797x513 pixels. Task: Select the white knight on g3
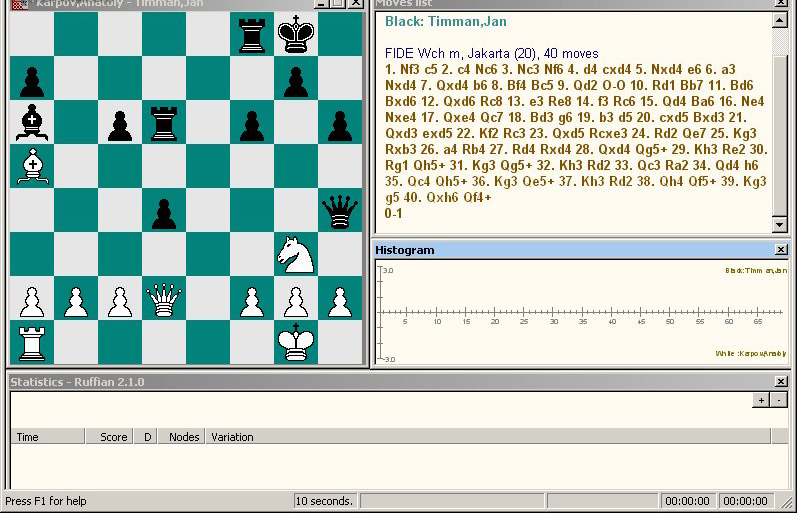tap(296, 255)
